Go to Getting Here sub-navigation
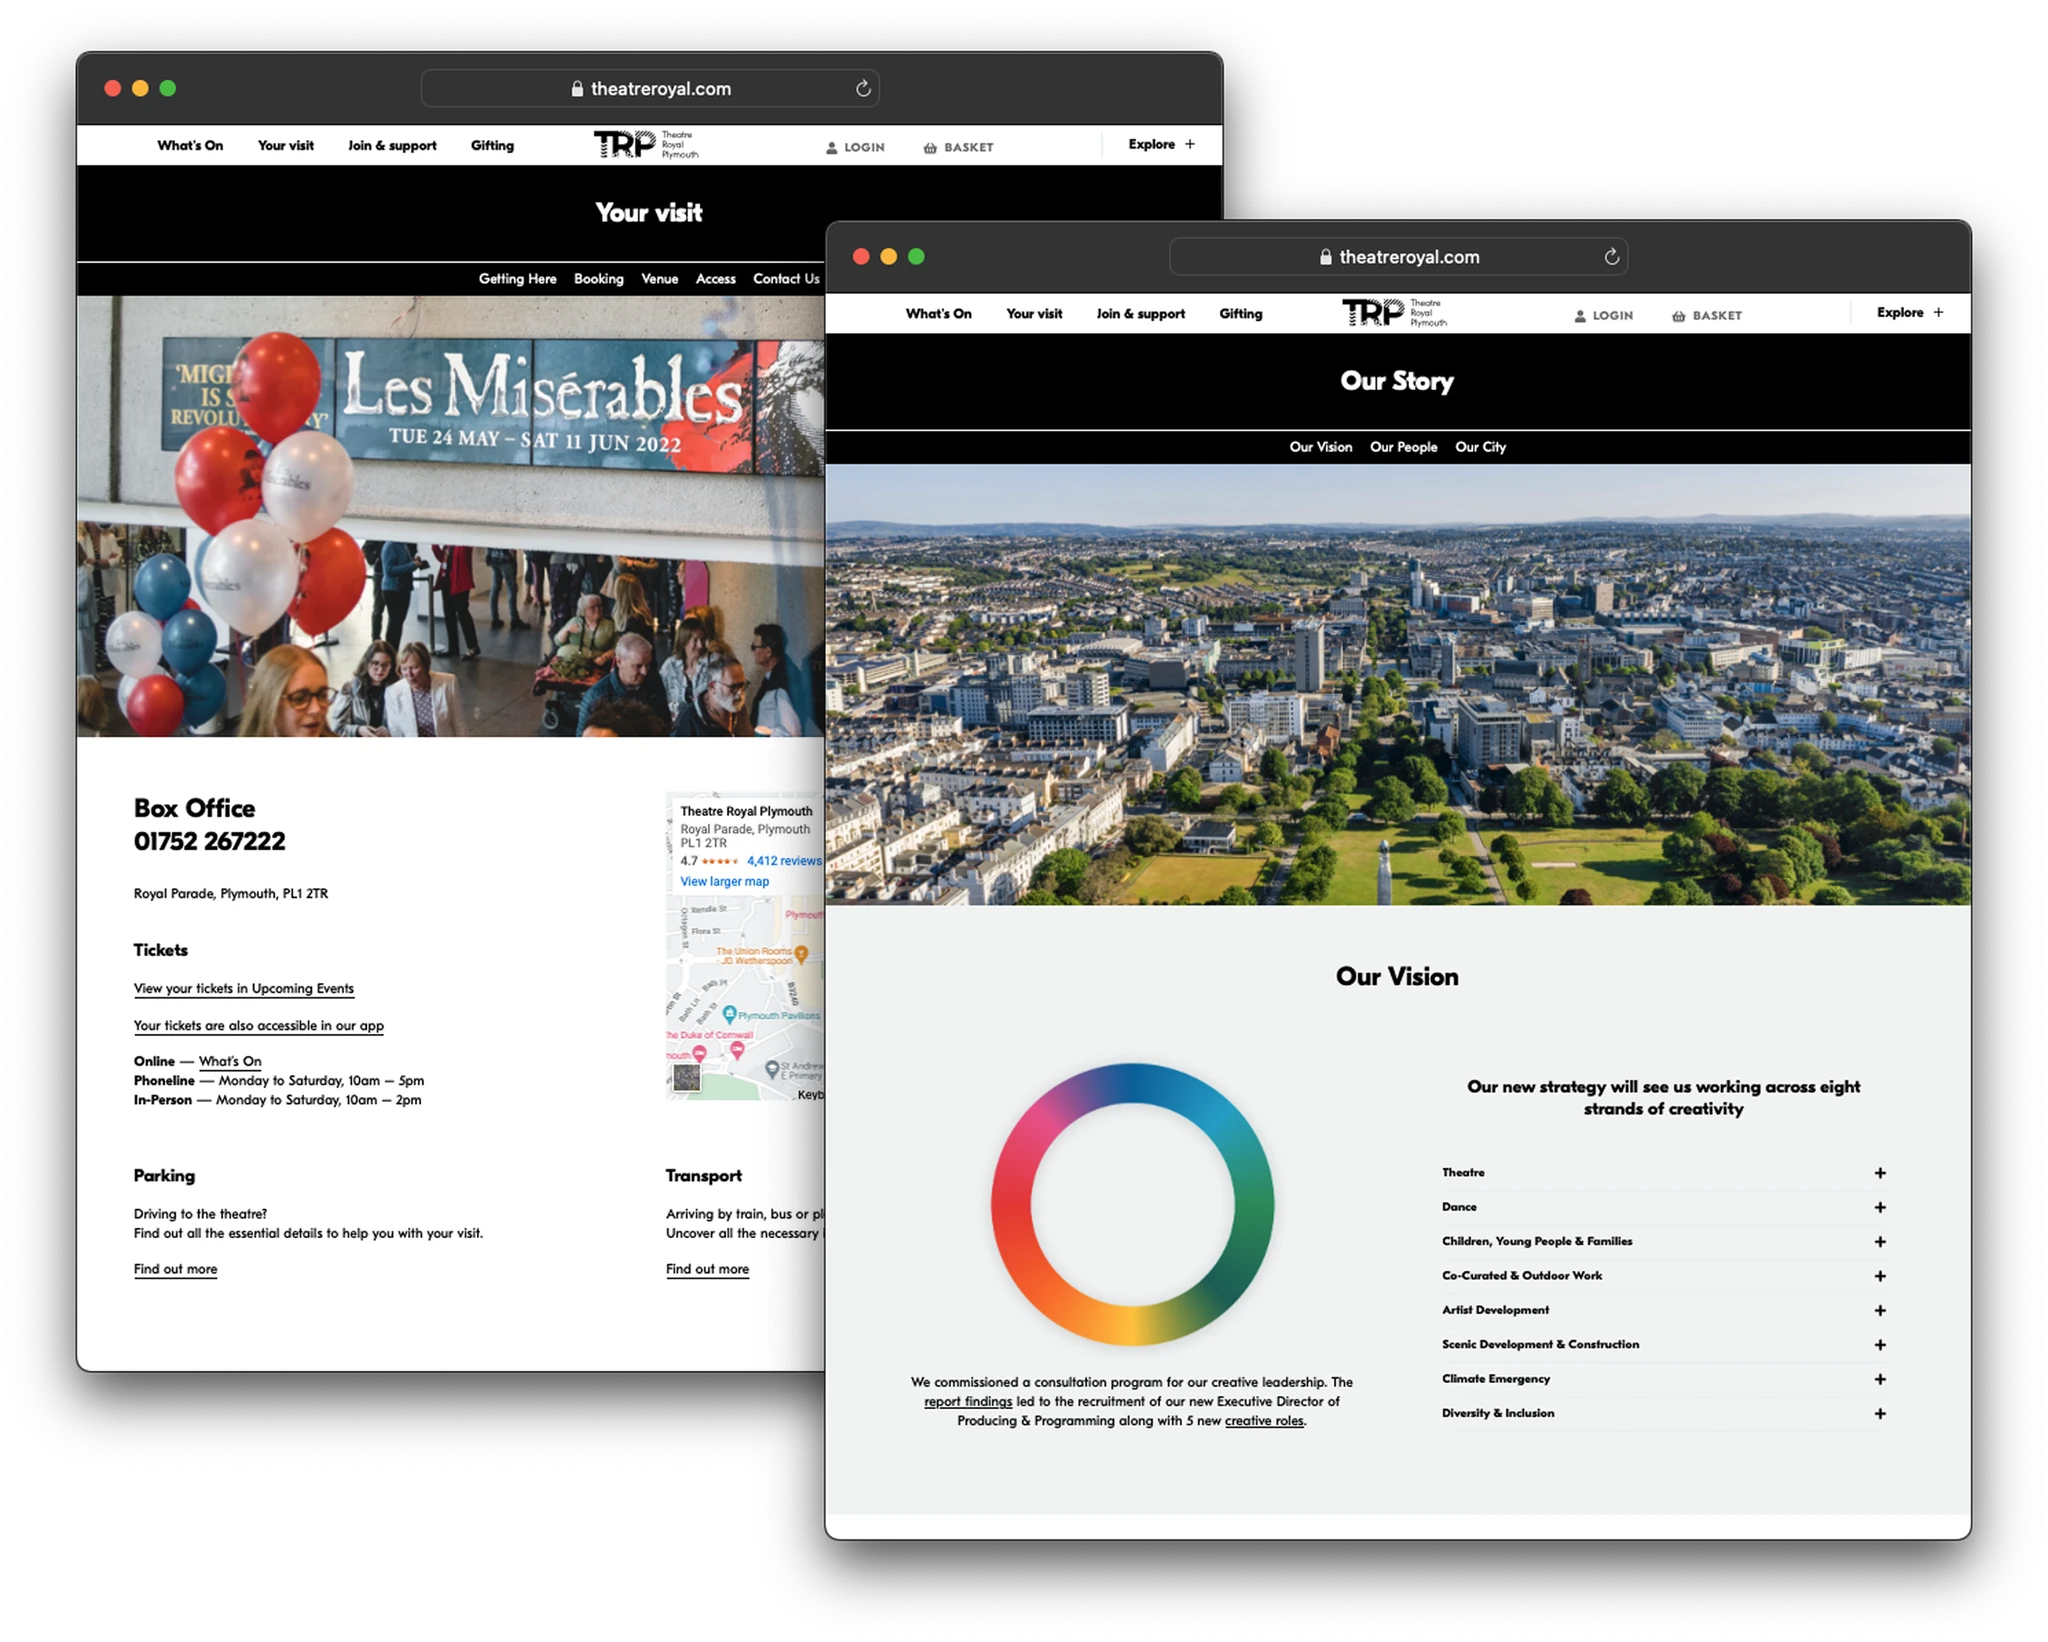The width and height of the screenshot is (2048, 1642). tap(517, 279)
